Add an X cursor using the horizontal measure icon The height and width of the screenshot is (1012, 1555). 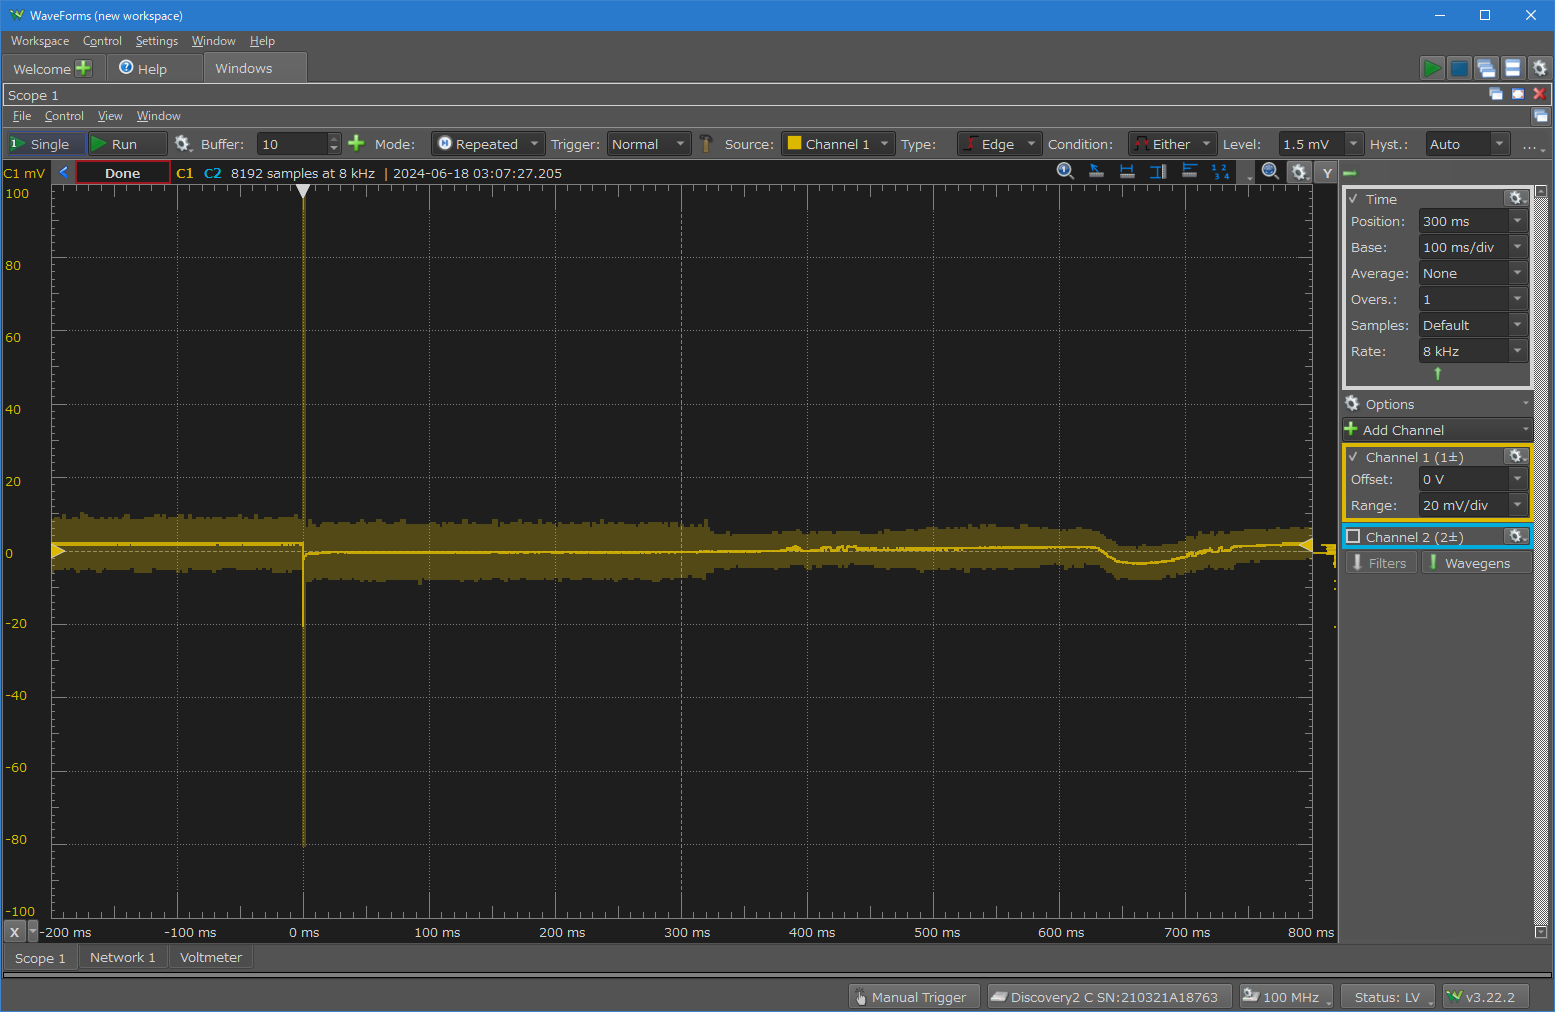tap(1127, 171)
